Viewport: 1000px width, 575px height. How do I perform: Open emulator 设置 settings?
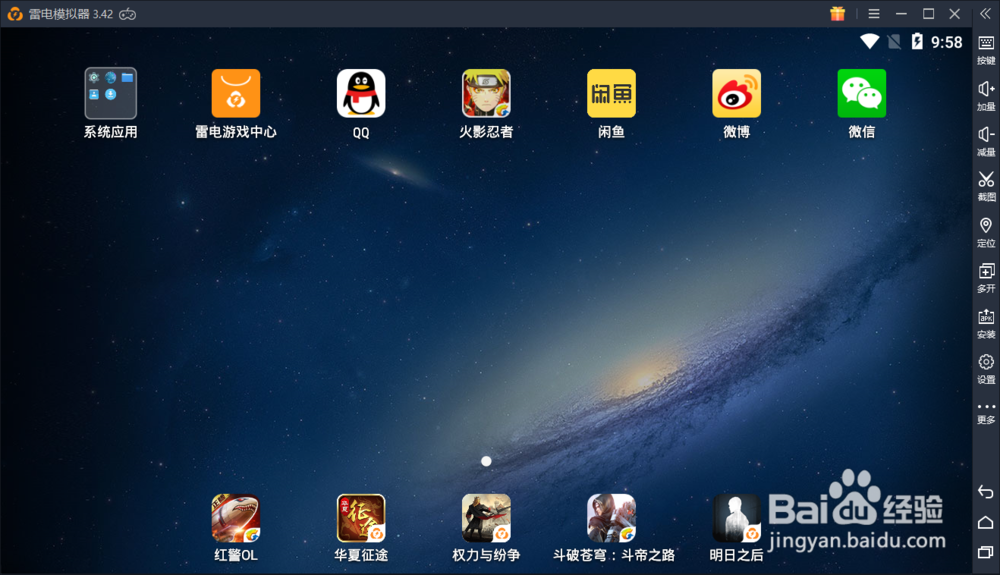tap(986, 369)
